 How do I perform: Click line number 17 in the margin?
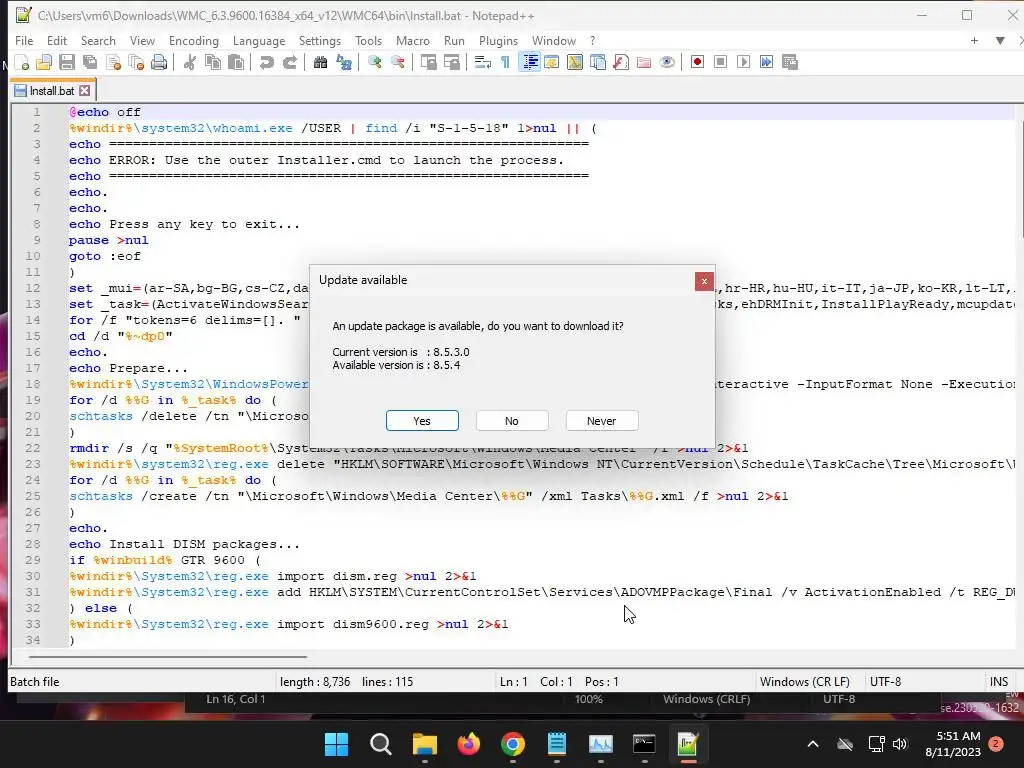click(x=33, y=368)
